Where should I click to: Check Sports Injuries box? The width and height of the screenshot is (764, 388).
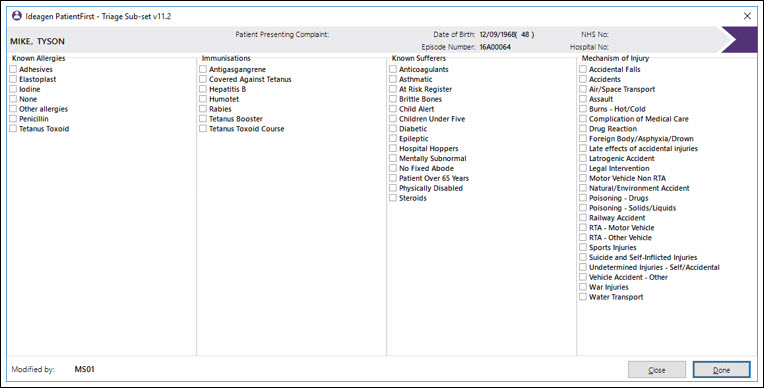[583, 247]
